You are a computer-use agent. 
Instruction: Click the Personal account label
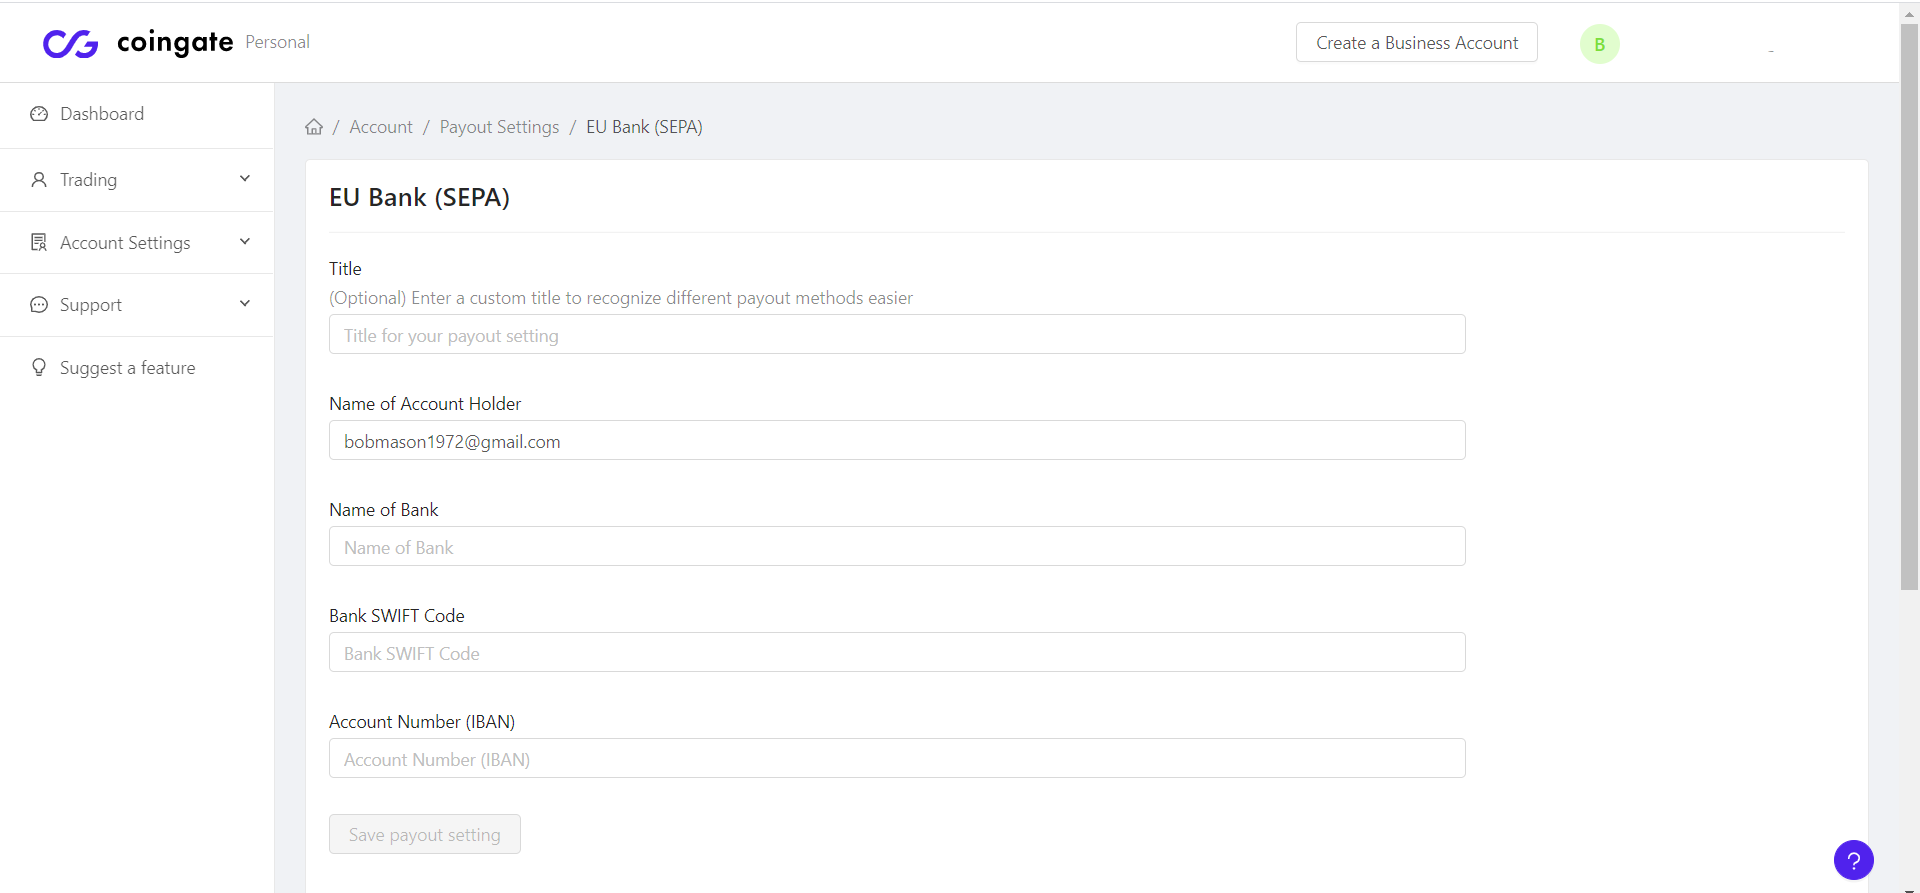tap(278, 42)
